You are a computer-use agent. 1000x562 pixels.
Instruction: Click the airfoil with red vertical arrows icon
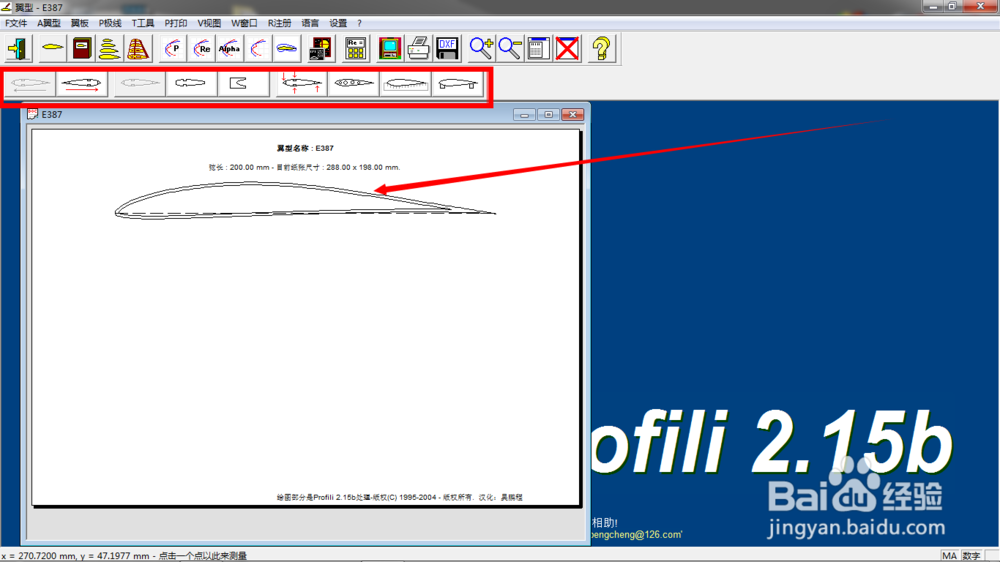pos(302,84)
